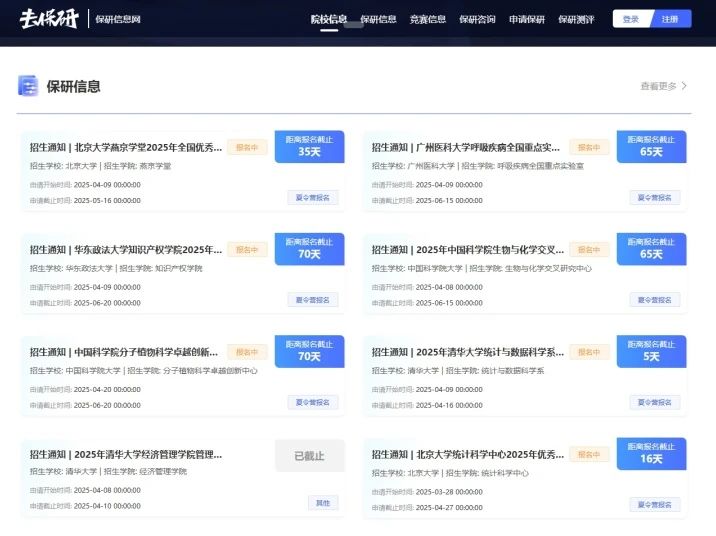Click the 登录 login button

pos(631,19)
